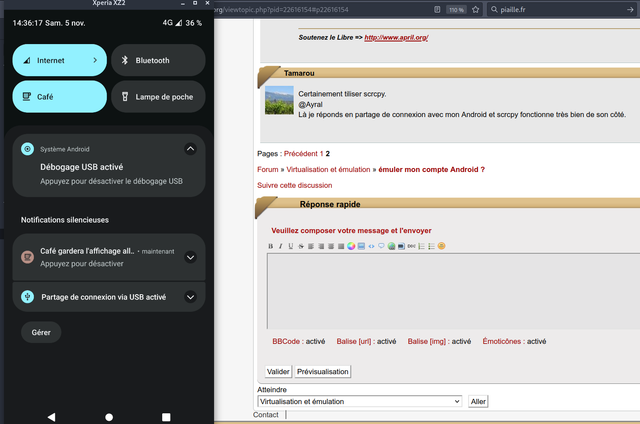Reset the 110 % zoom indicator
The width and height of the screenshot is (640, 424).
pyautogui.click(x=456, y=10)
